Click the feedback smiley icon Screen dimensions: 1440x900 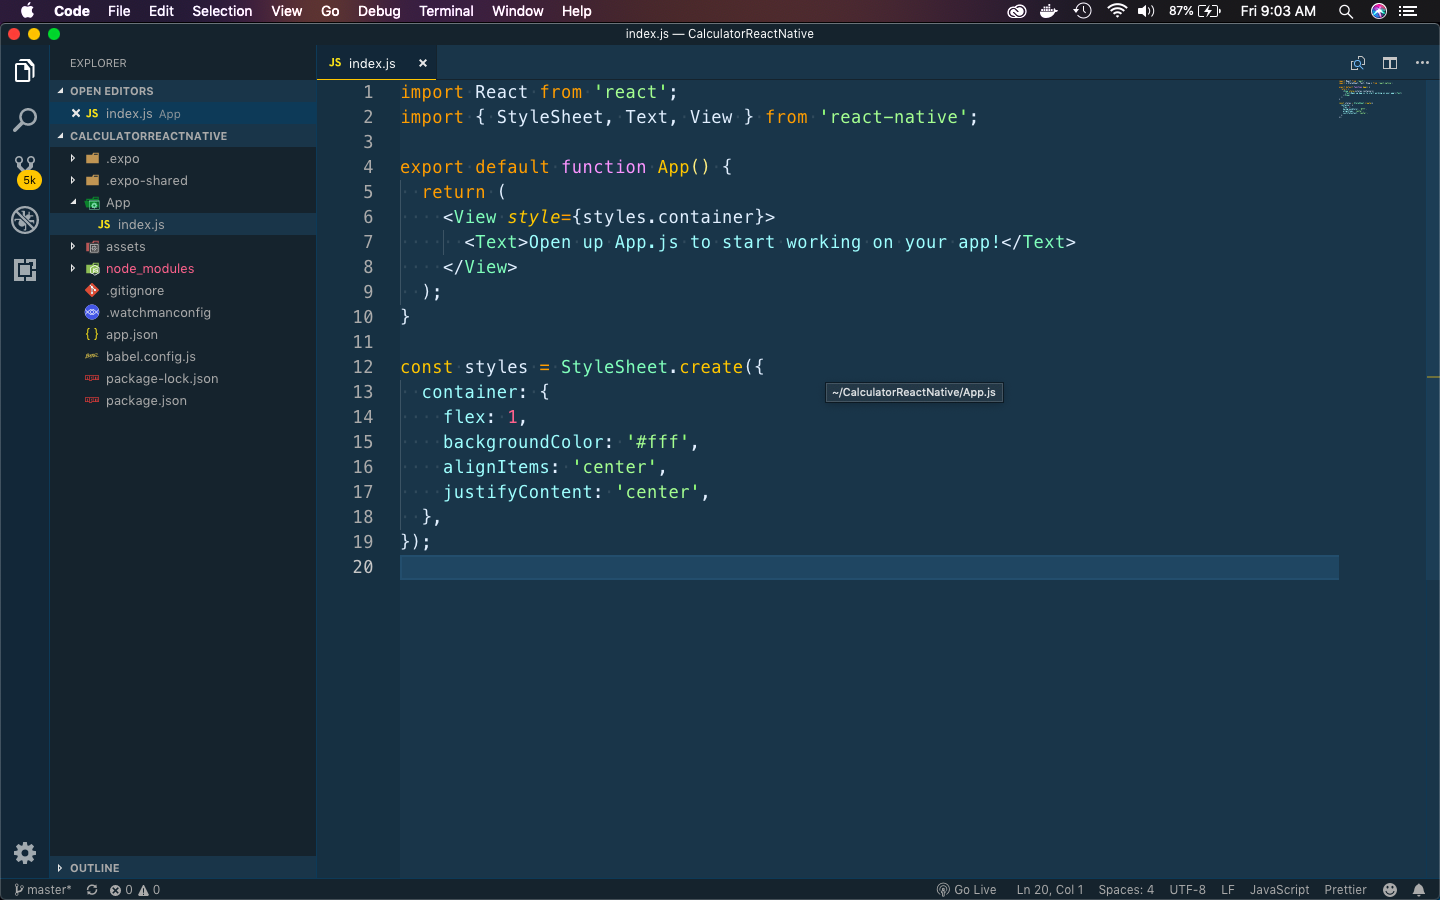click(1390, 890)
